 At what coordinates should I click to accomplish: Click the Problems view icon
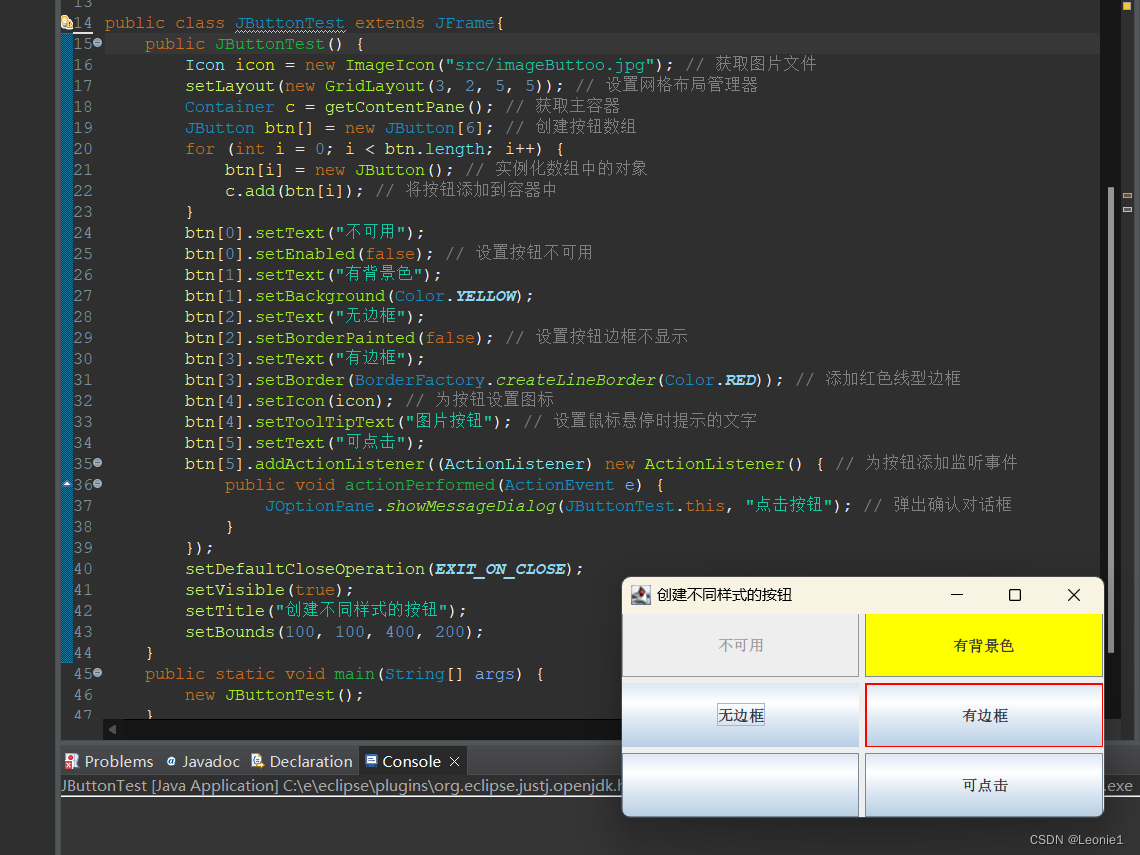[70, 761]
